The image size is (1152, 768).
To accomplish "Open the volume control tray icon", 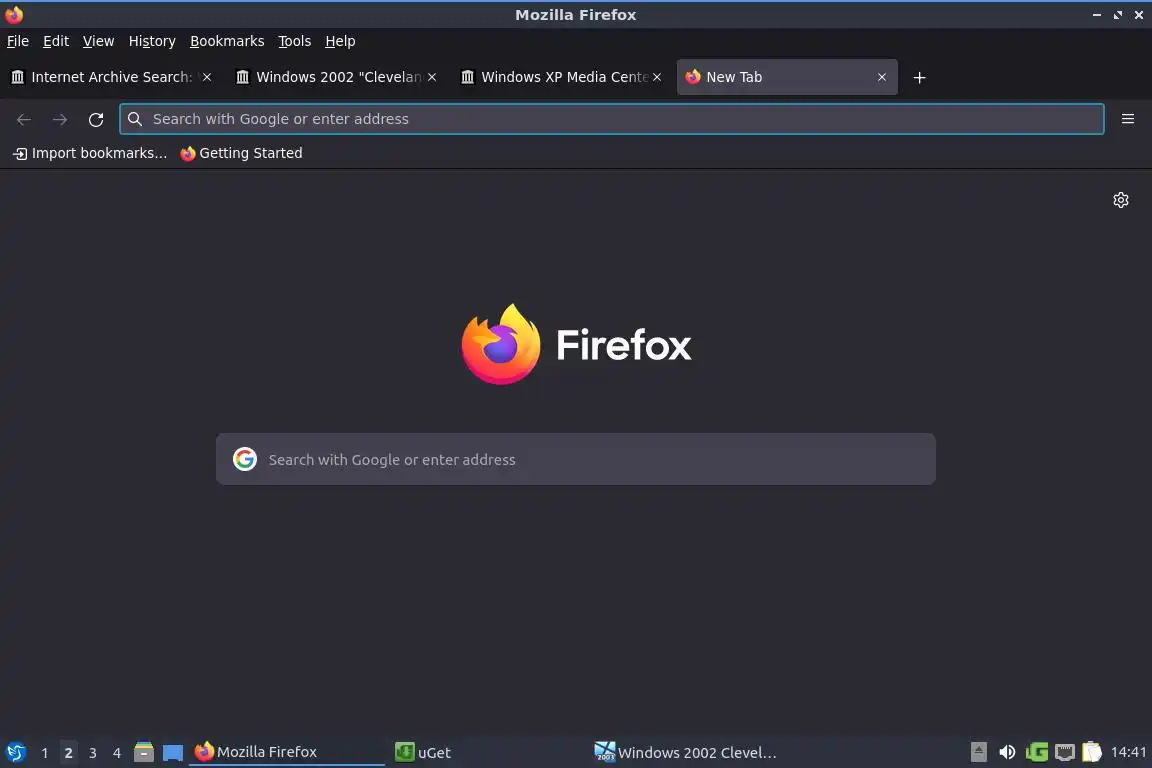I will pyautogui.click(x=1007, y=752).
